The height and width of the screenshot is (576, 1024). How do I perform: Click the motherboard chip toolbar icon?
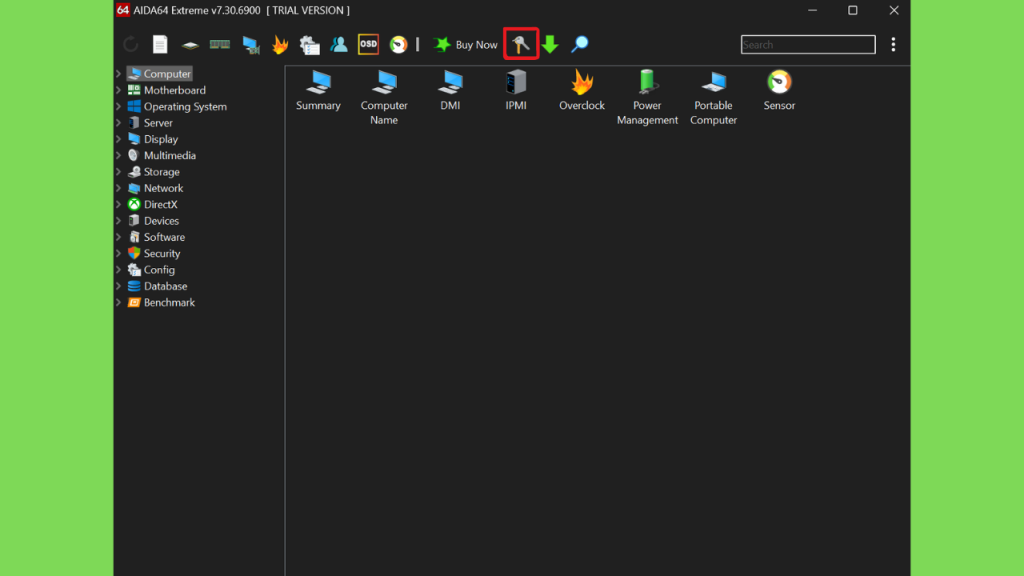pos(190,45)
